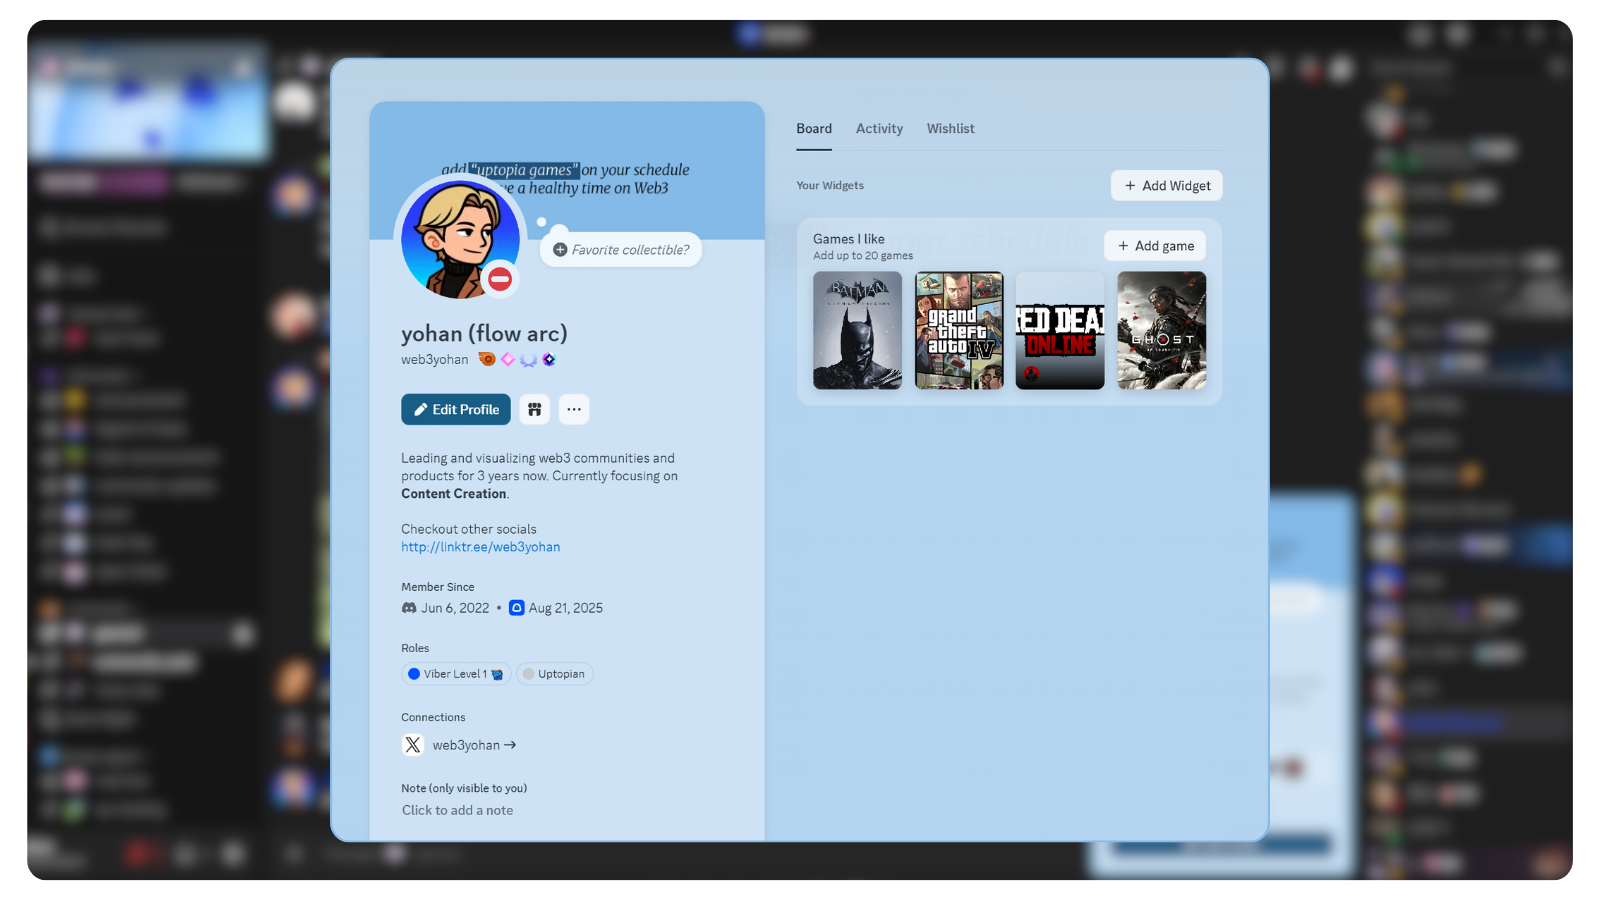
Task: Click the emoji in the Viber Level 1 role
Action: (497, 674)
